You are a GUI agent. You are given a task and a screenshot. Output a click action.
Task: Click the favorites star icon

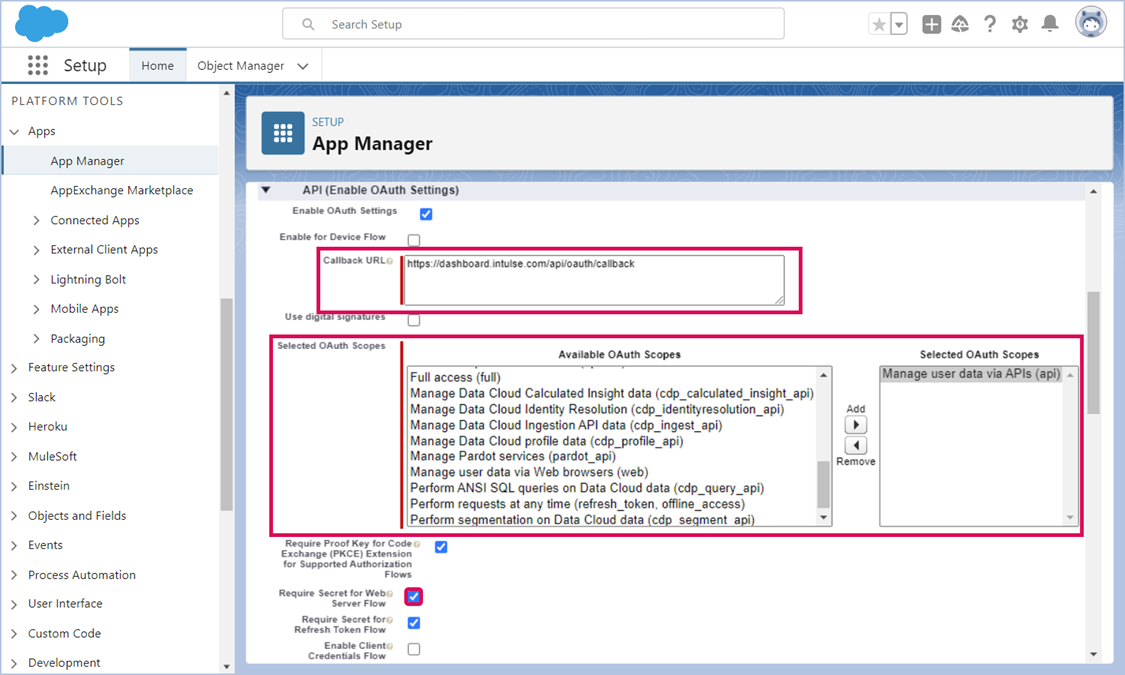[879, 24]
